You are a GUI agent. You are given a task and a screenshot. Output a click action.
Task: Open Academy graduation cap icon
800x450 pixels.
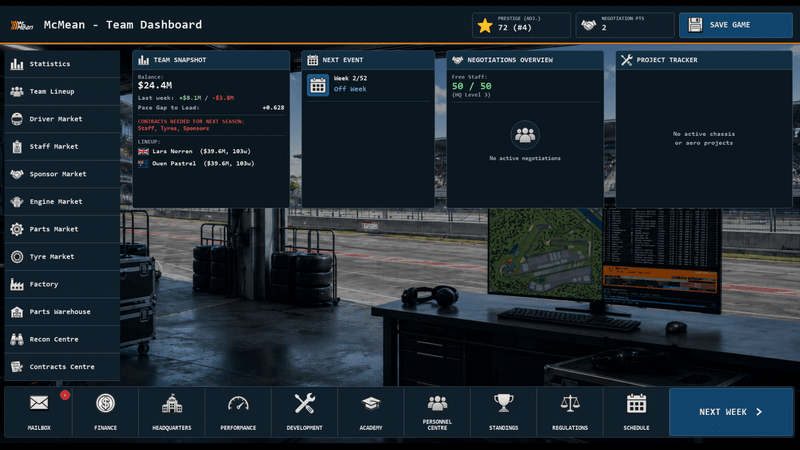click(371, 404)
